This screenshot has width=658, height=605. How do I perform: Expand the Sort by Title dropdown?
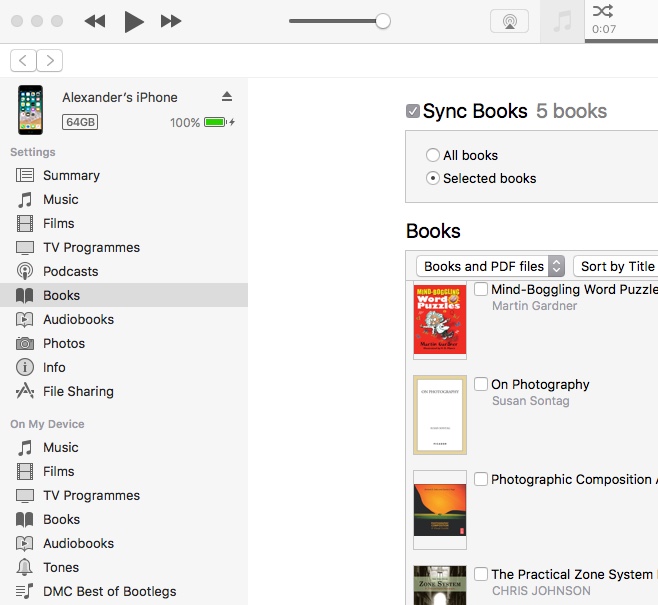tap(616, 266)
